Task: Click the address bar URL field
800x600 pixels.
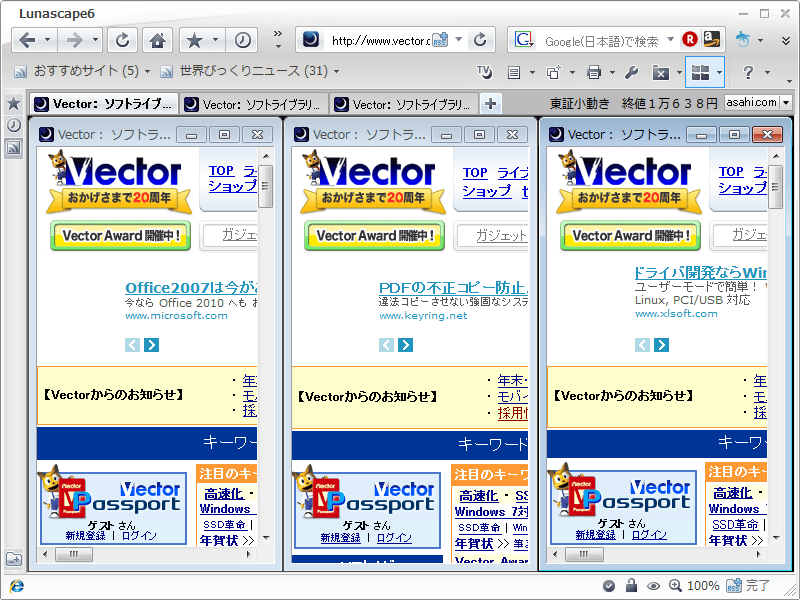Action: [379, 40]
